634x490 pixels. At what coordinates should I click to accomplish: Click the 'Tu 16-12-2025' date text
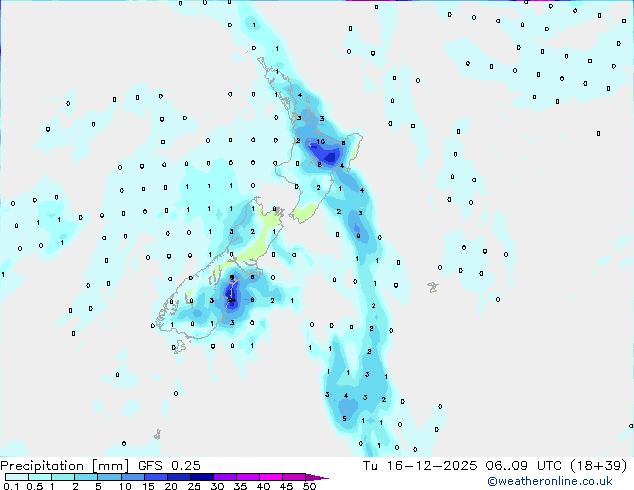[420, 465]
